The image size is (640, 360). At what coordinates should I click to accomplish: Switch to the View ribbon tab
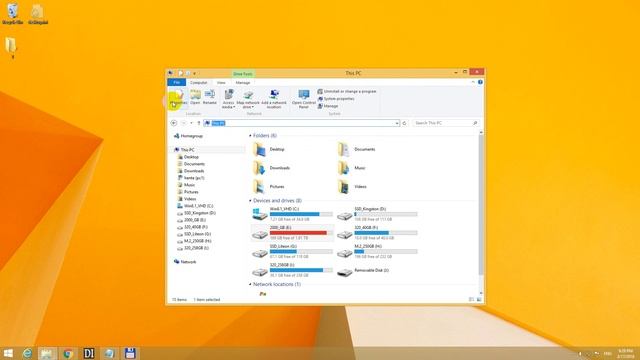tap(221, 82)
